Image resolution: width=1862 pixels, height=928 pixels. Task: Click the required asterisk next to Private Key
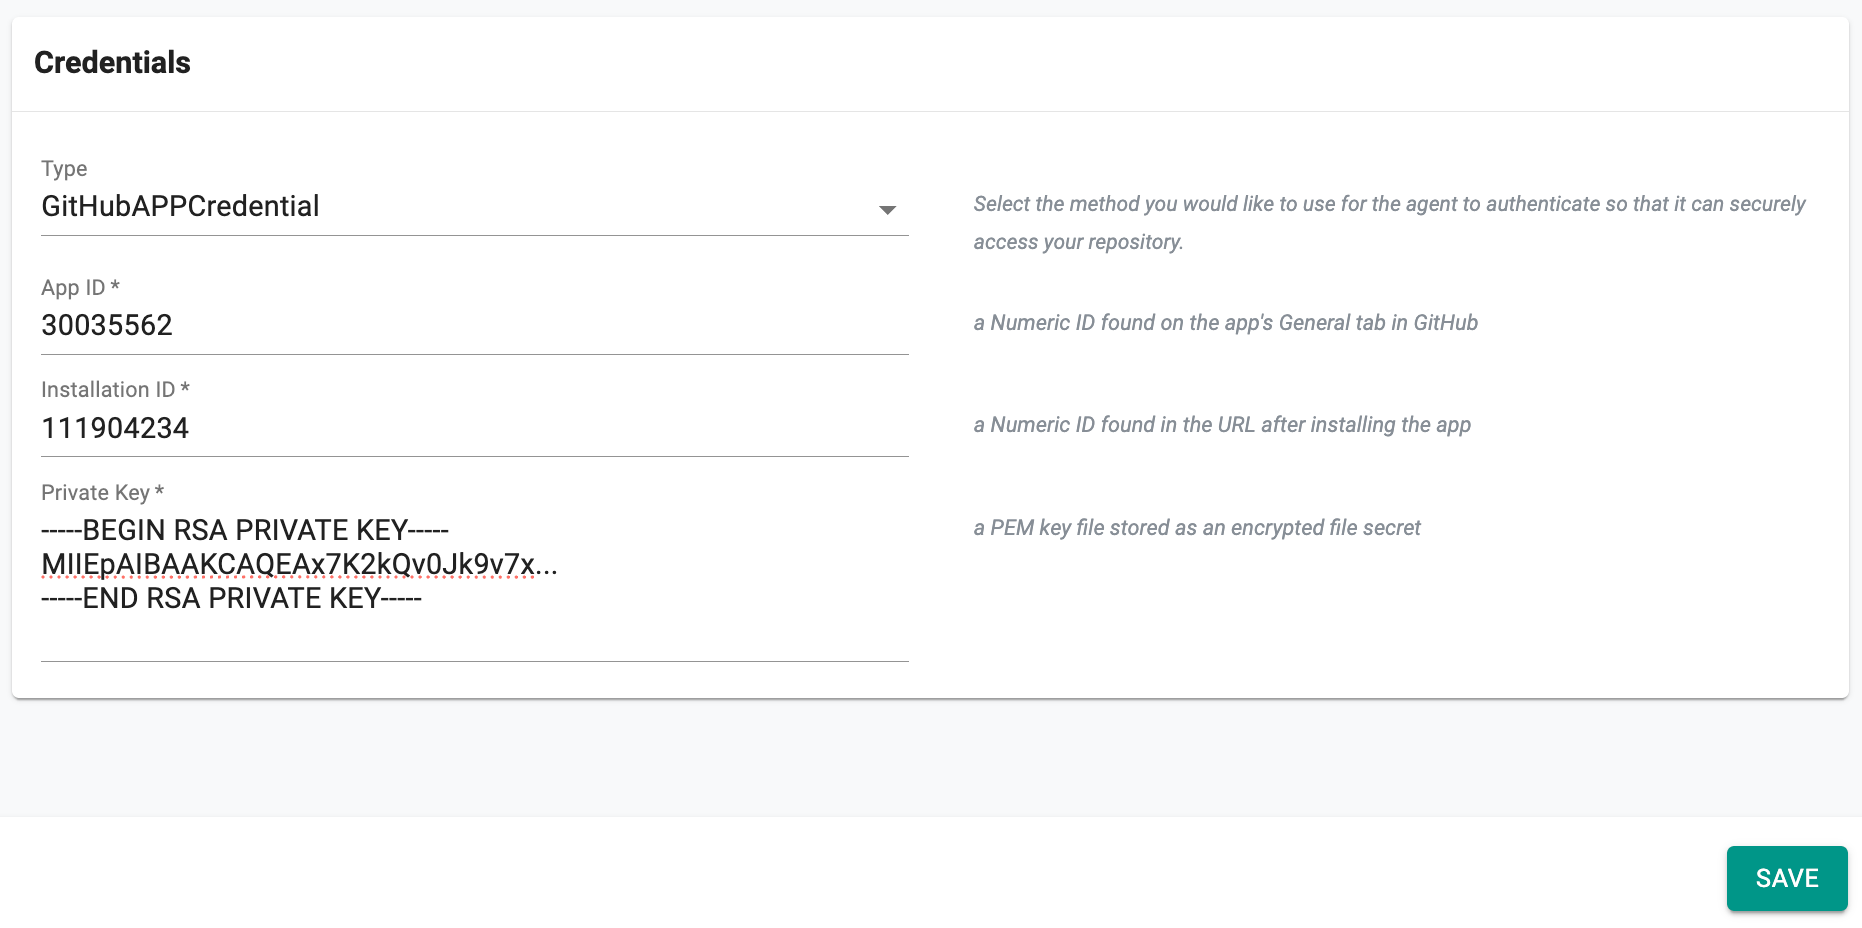coord(159,490)
